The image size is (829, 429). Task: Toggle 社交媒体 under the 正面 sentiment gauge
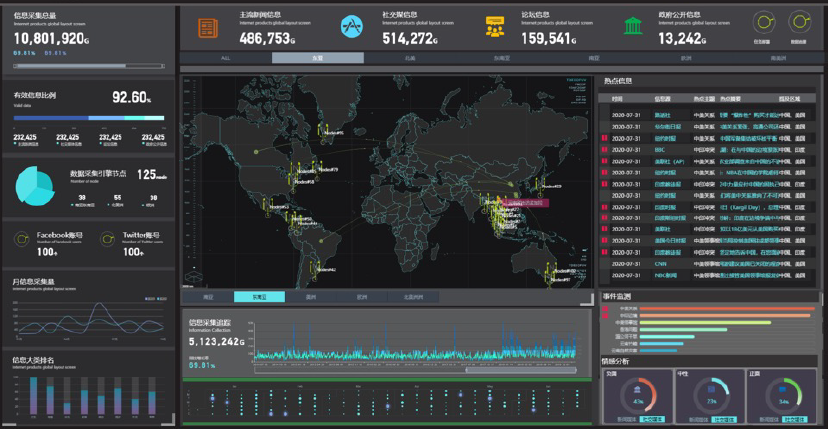pos(796,420)
